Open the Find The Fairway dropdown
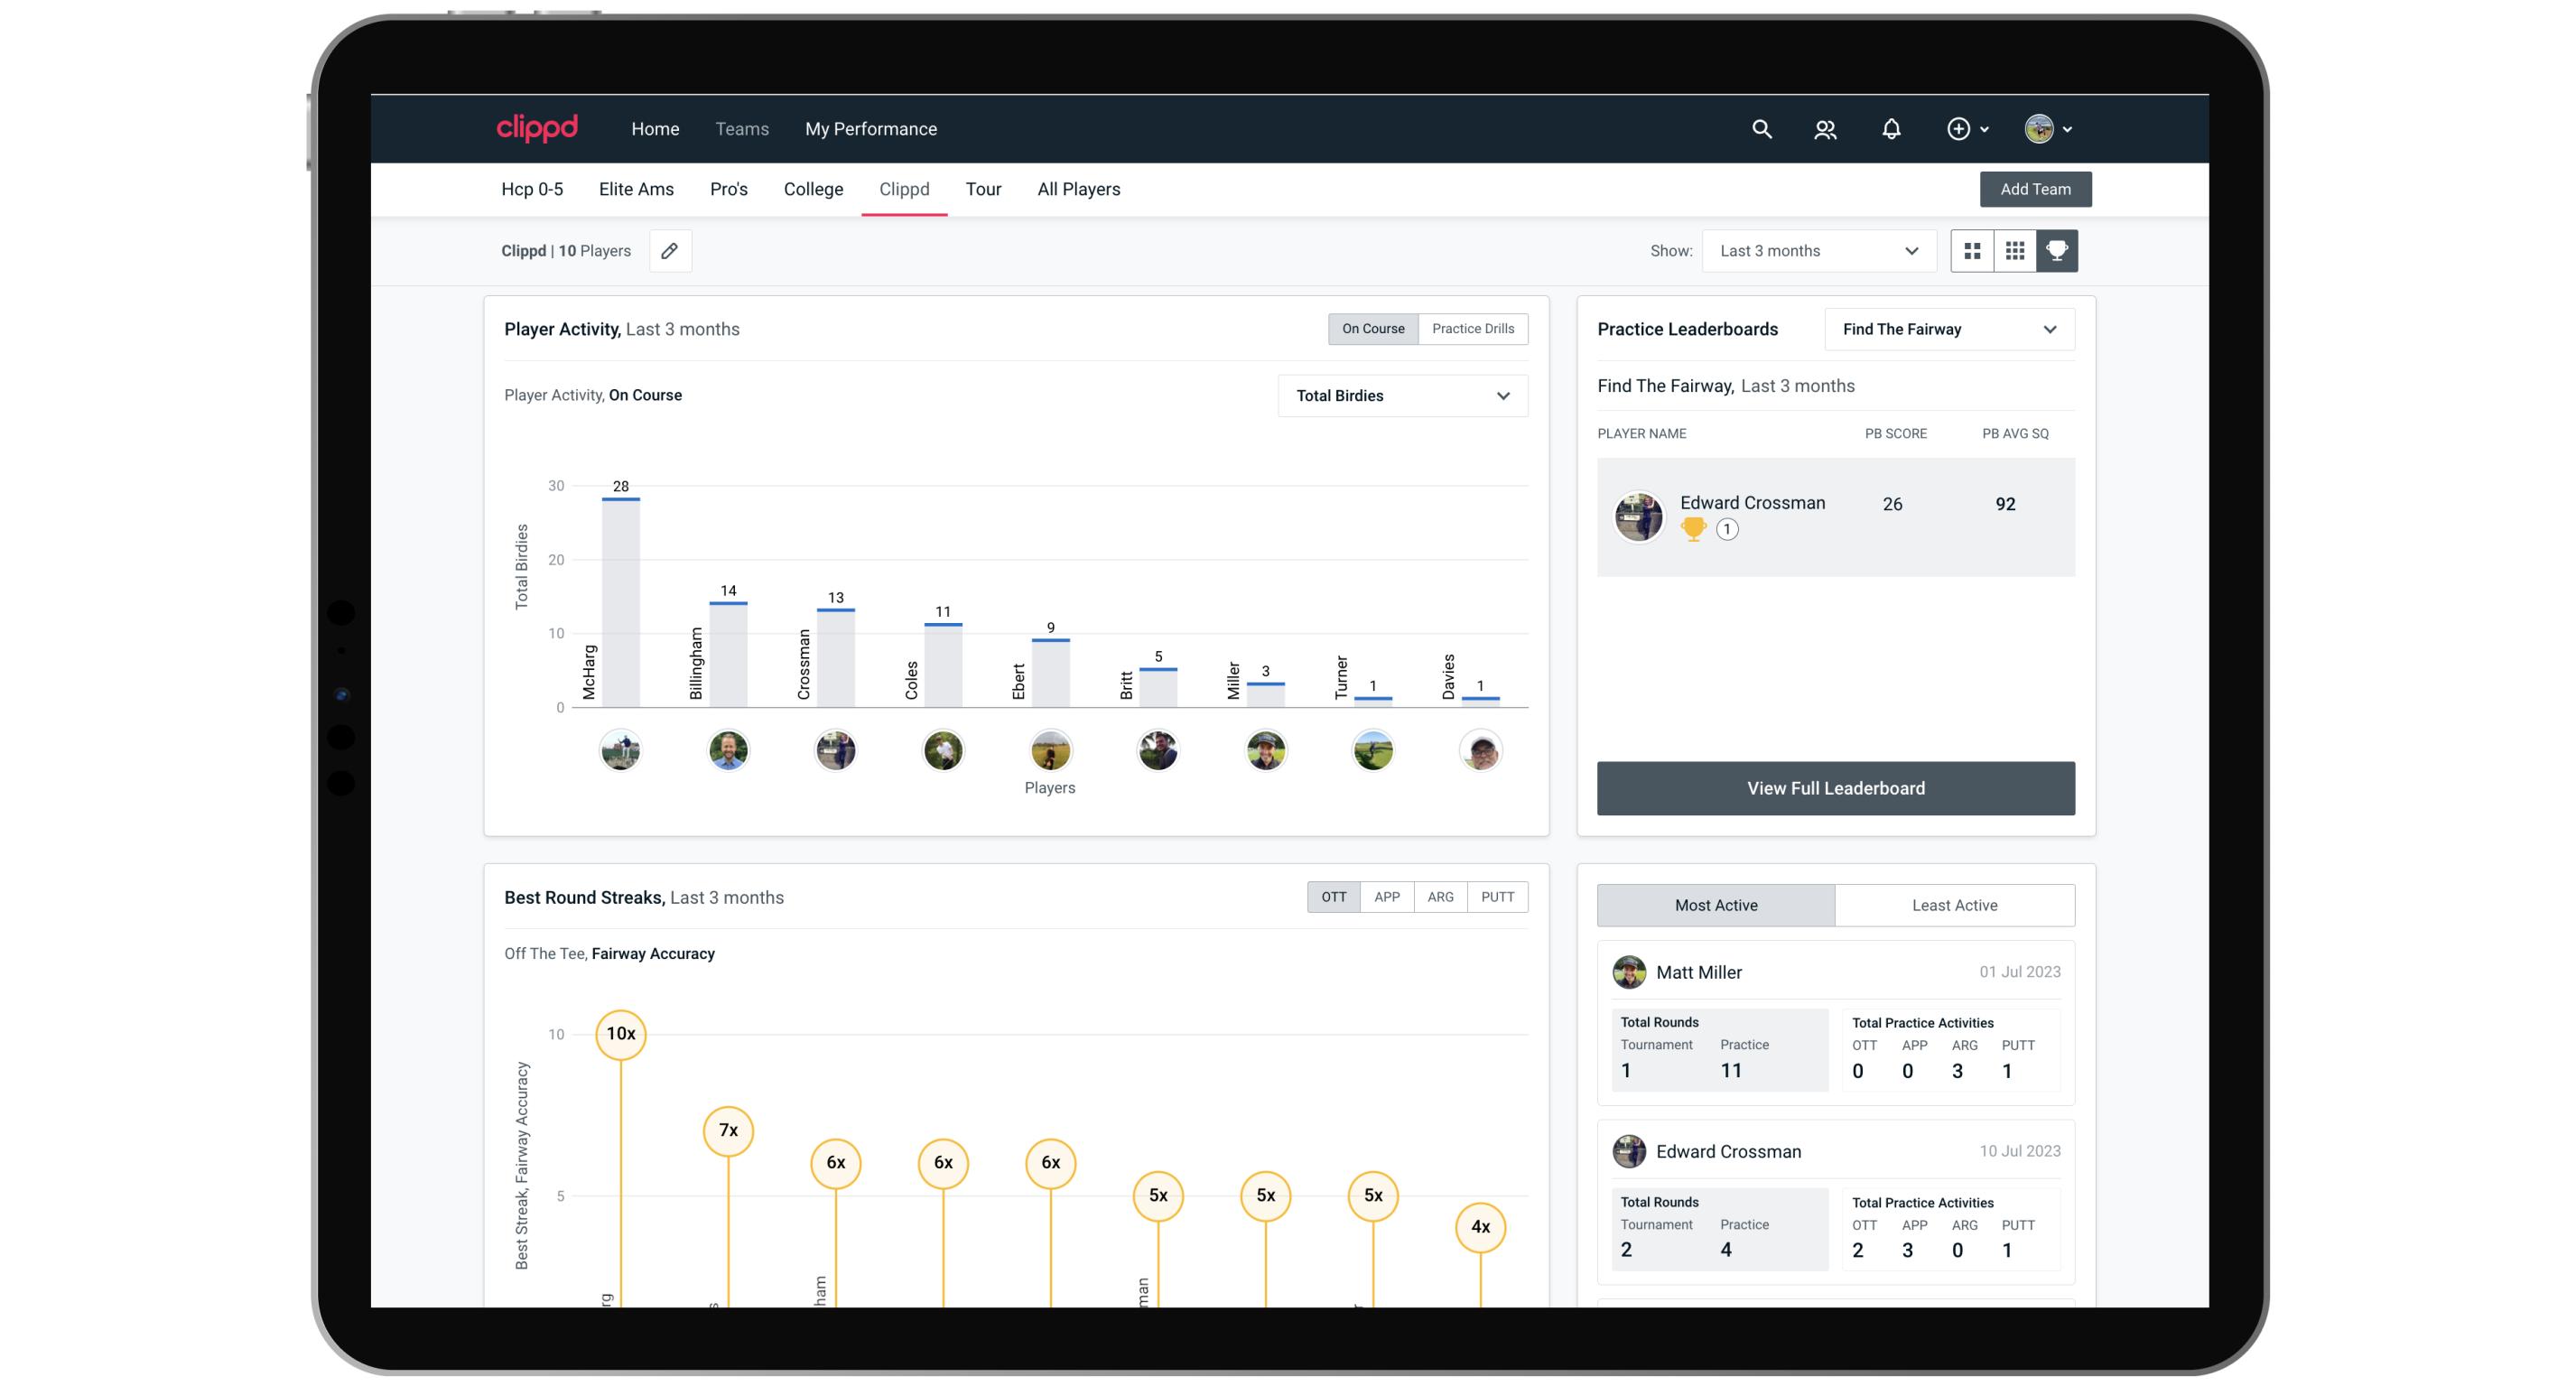The image size is (2576, 1386). [x=1948, y=330]
